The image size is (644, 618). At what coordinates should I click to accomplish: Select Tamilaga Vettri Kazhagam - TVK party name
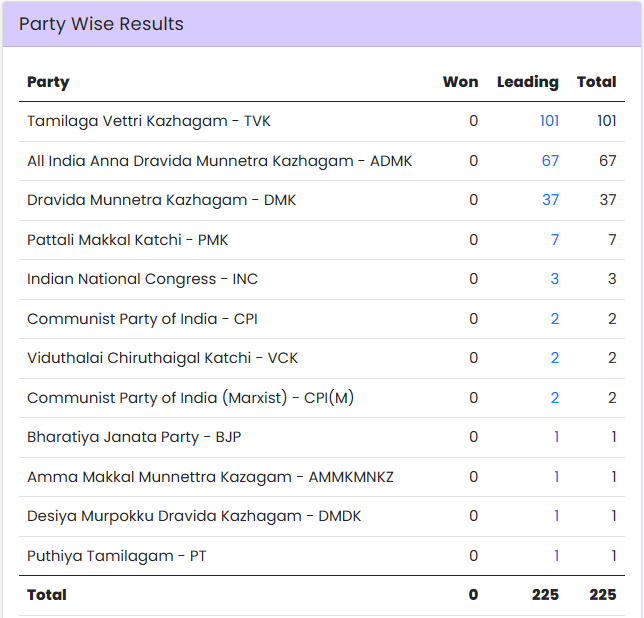pos(149,121)
